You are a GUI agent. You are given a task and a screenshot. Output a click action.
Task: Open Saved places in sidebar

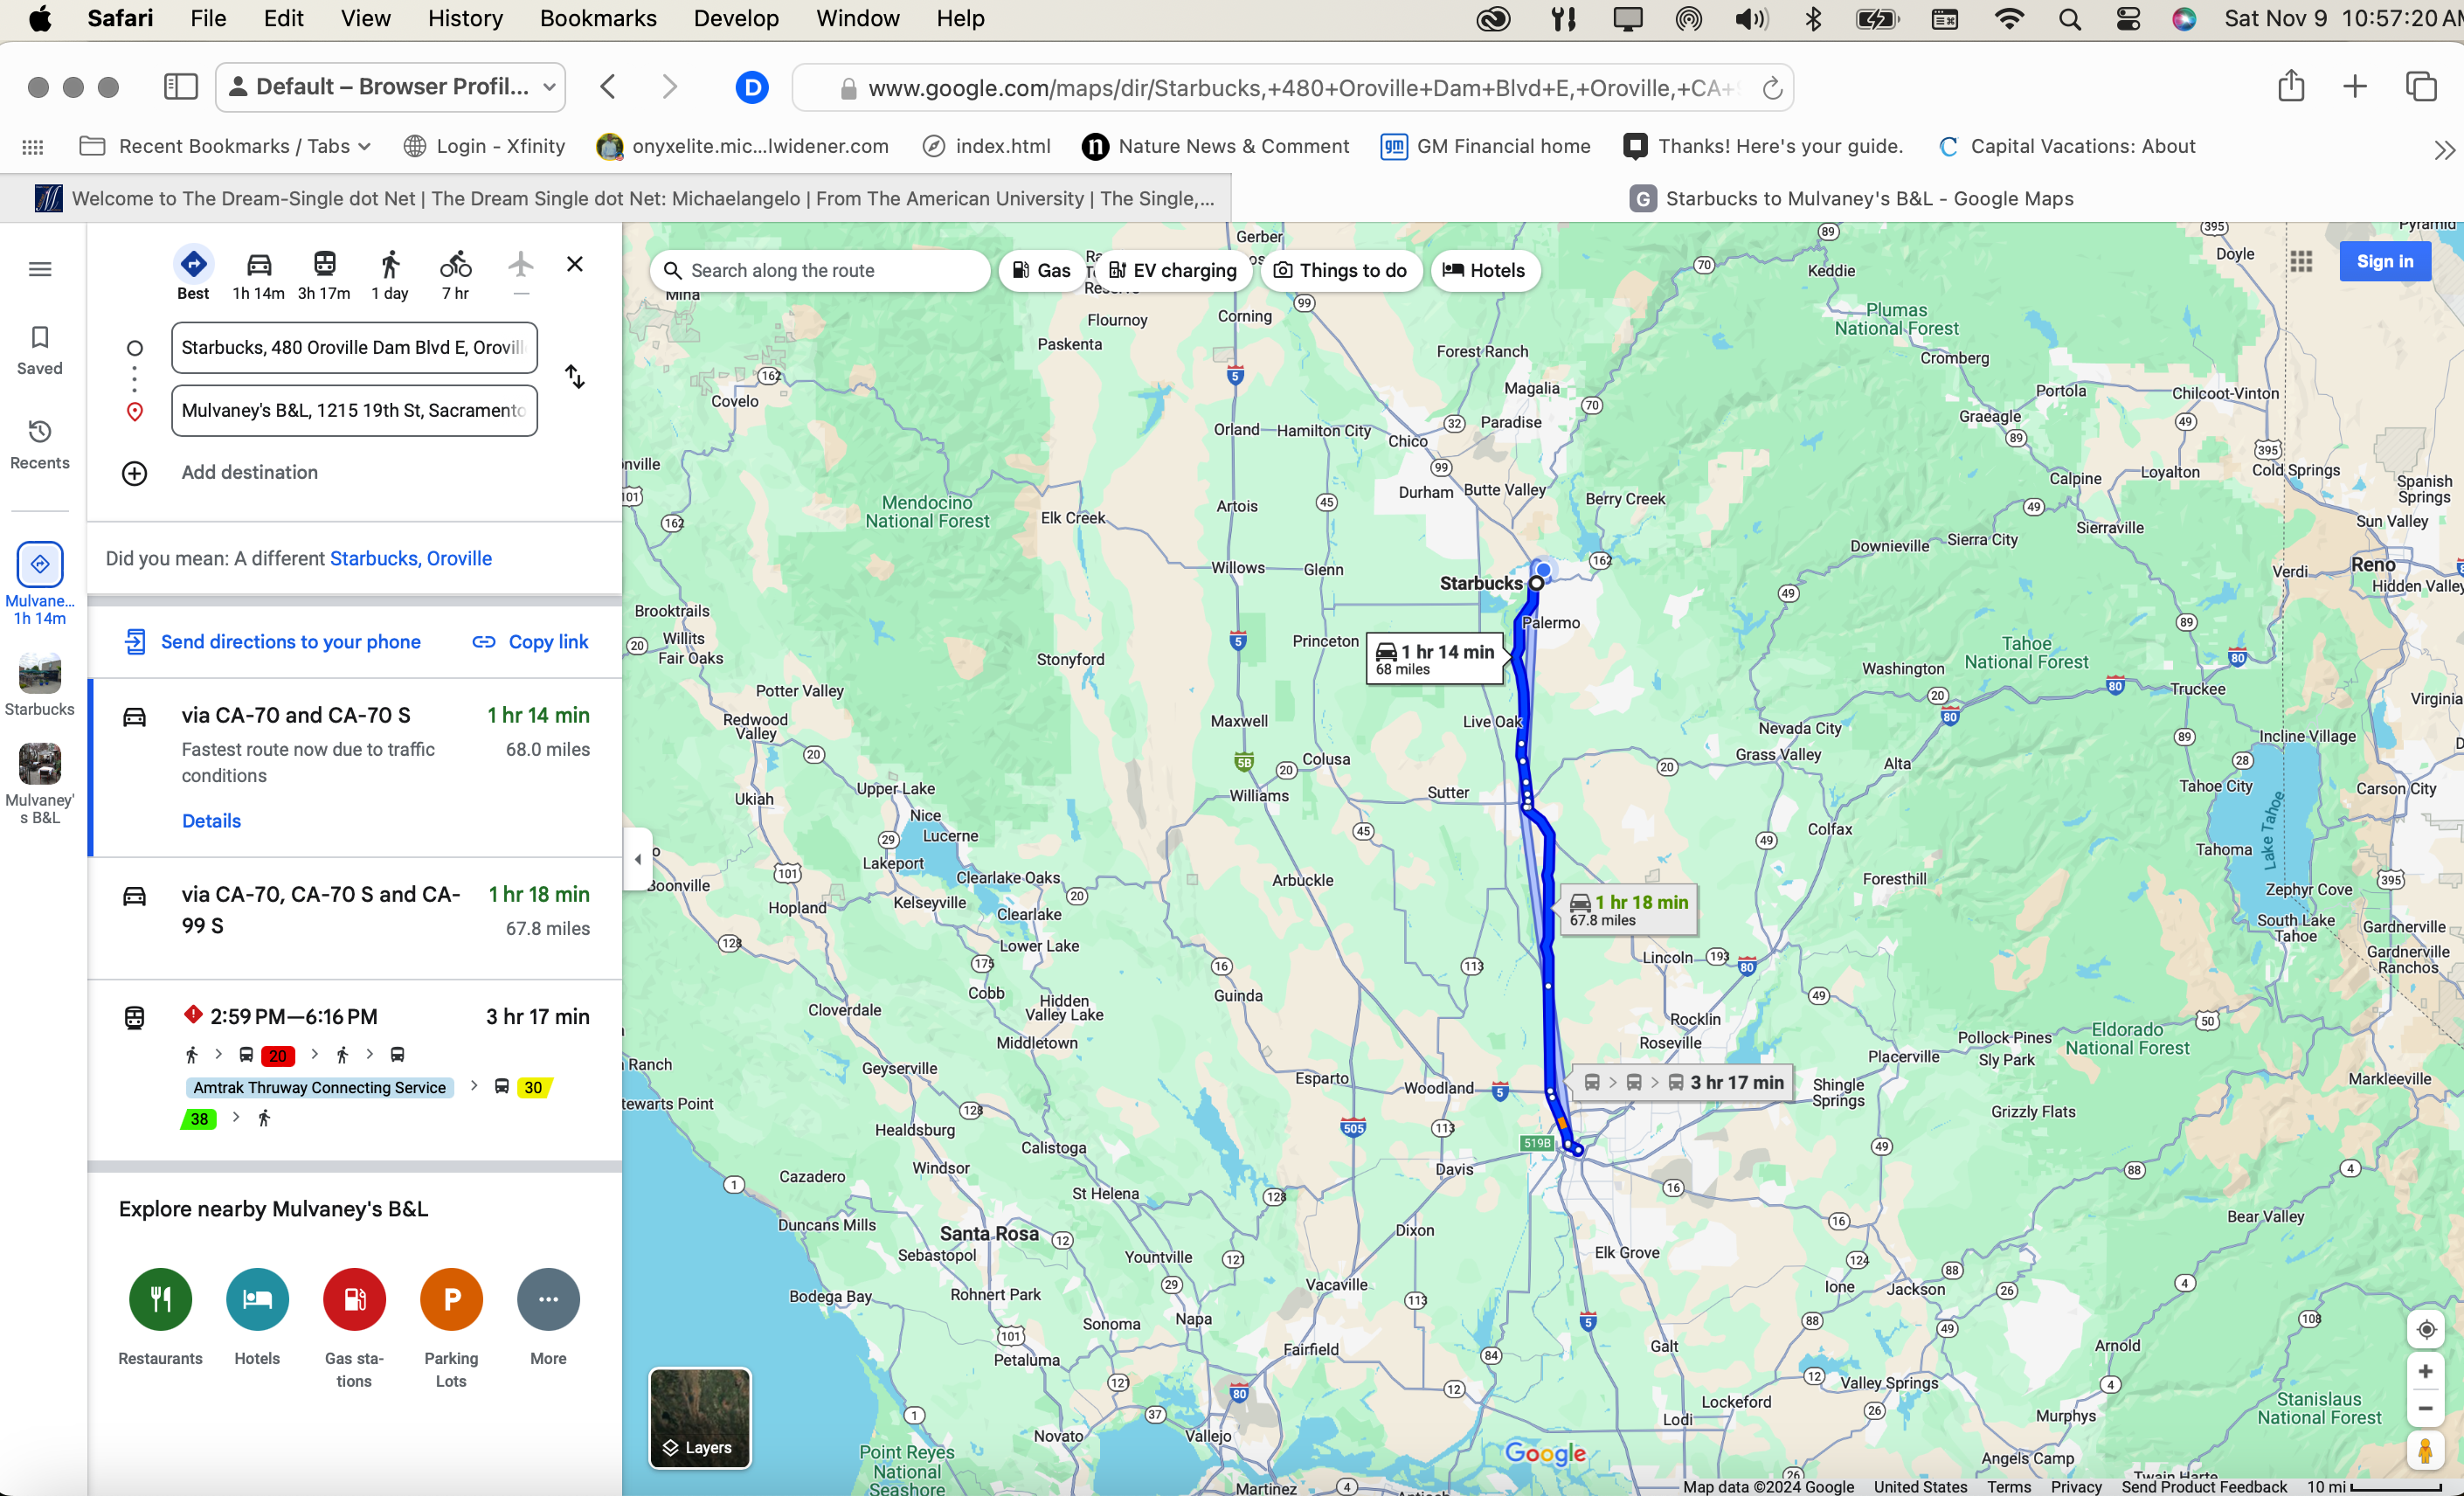[x=40, y=350]
